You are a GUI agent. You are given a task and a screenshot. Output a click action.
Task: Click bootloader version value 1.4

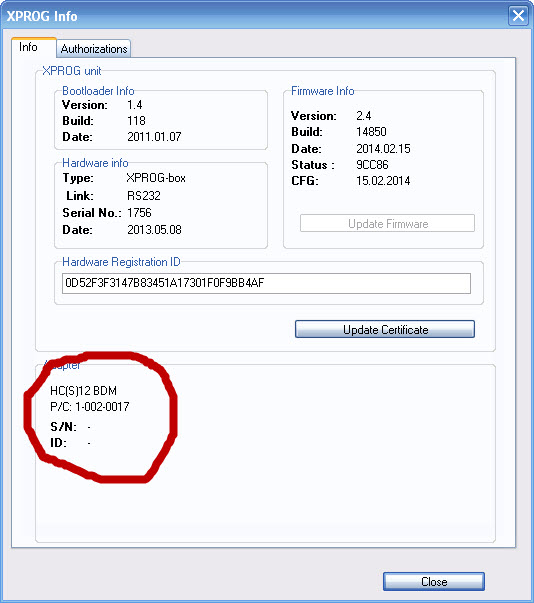coord(135,105)
